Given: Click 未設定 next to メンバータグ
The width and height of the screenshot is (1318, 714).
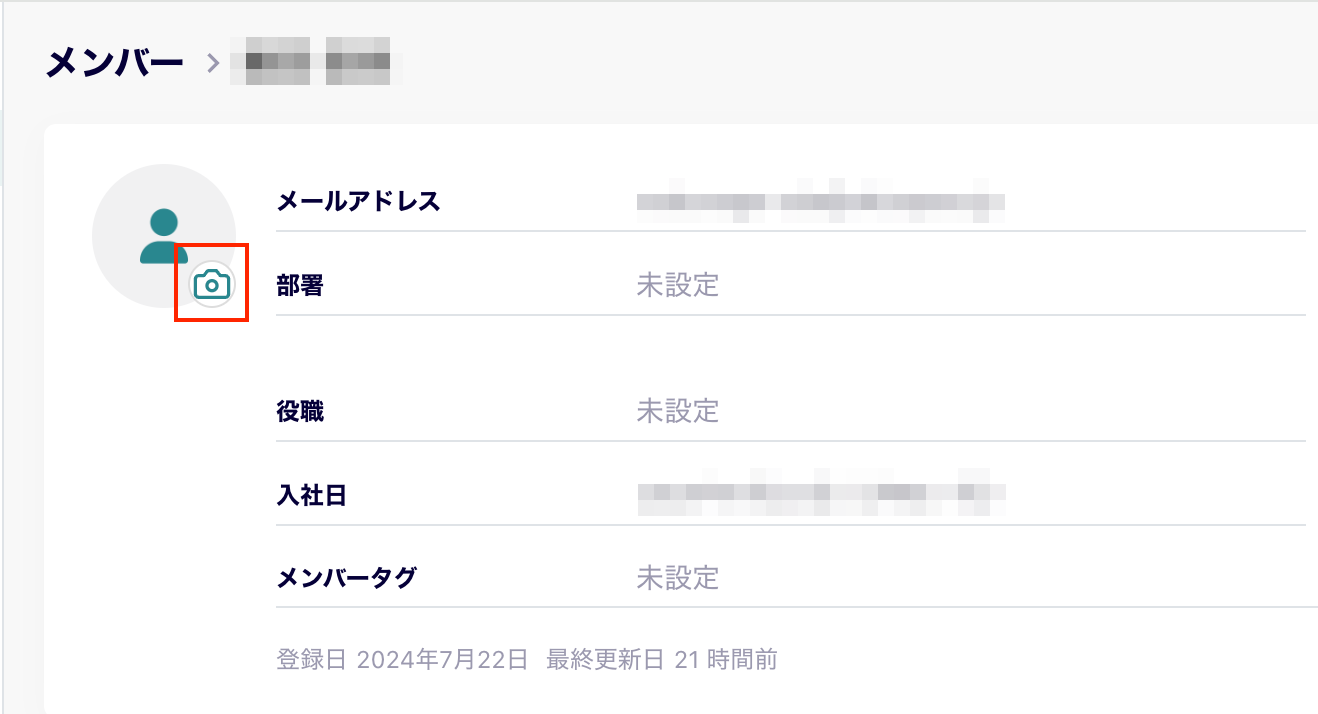Looking at the screenshot, I should click(x=677, y=578).
